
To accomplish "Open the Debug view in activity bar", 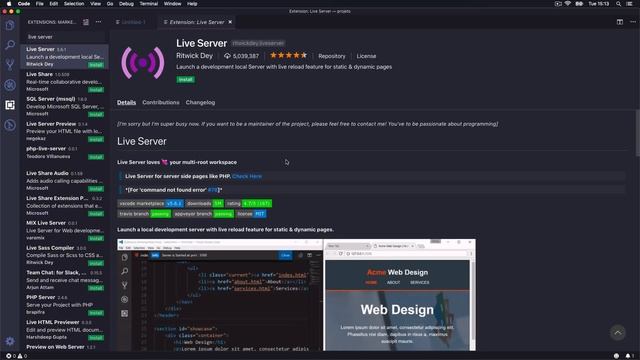I will coord(10,84).
